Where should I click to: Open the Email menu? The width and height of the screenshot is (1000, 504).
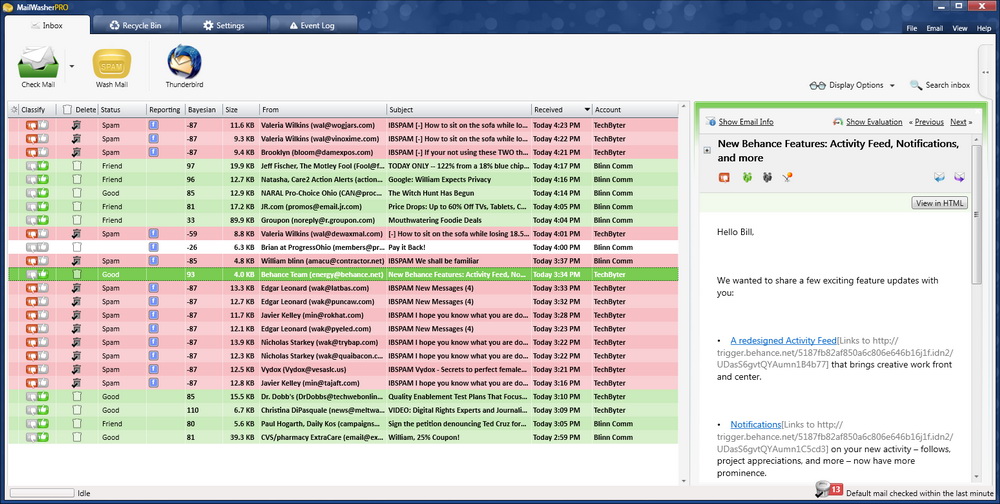(934, 28)
